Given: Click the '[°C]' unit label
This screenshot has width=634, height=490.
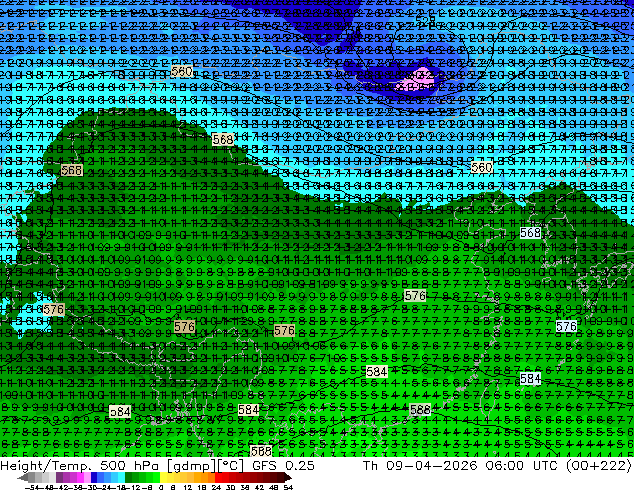Looking at the screenshot, I should click(x=230, y=466).
